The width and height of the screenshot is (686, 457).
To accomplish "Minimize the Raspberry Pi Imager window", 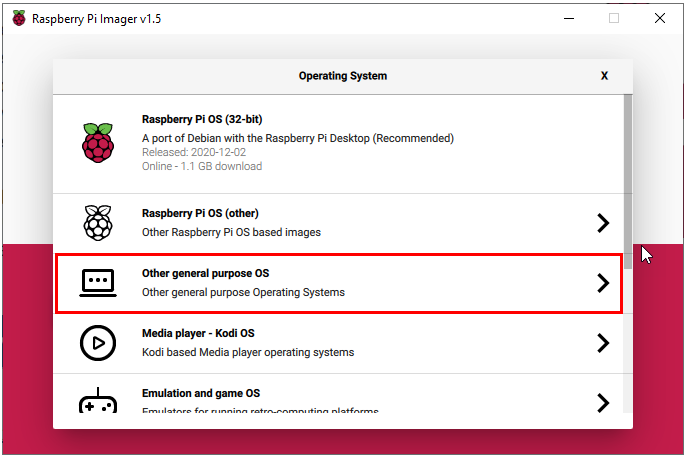I will [x=569, y=18].
